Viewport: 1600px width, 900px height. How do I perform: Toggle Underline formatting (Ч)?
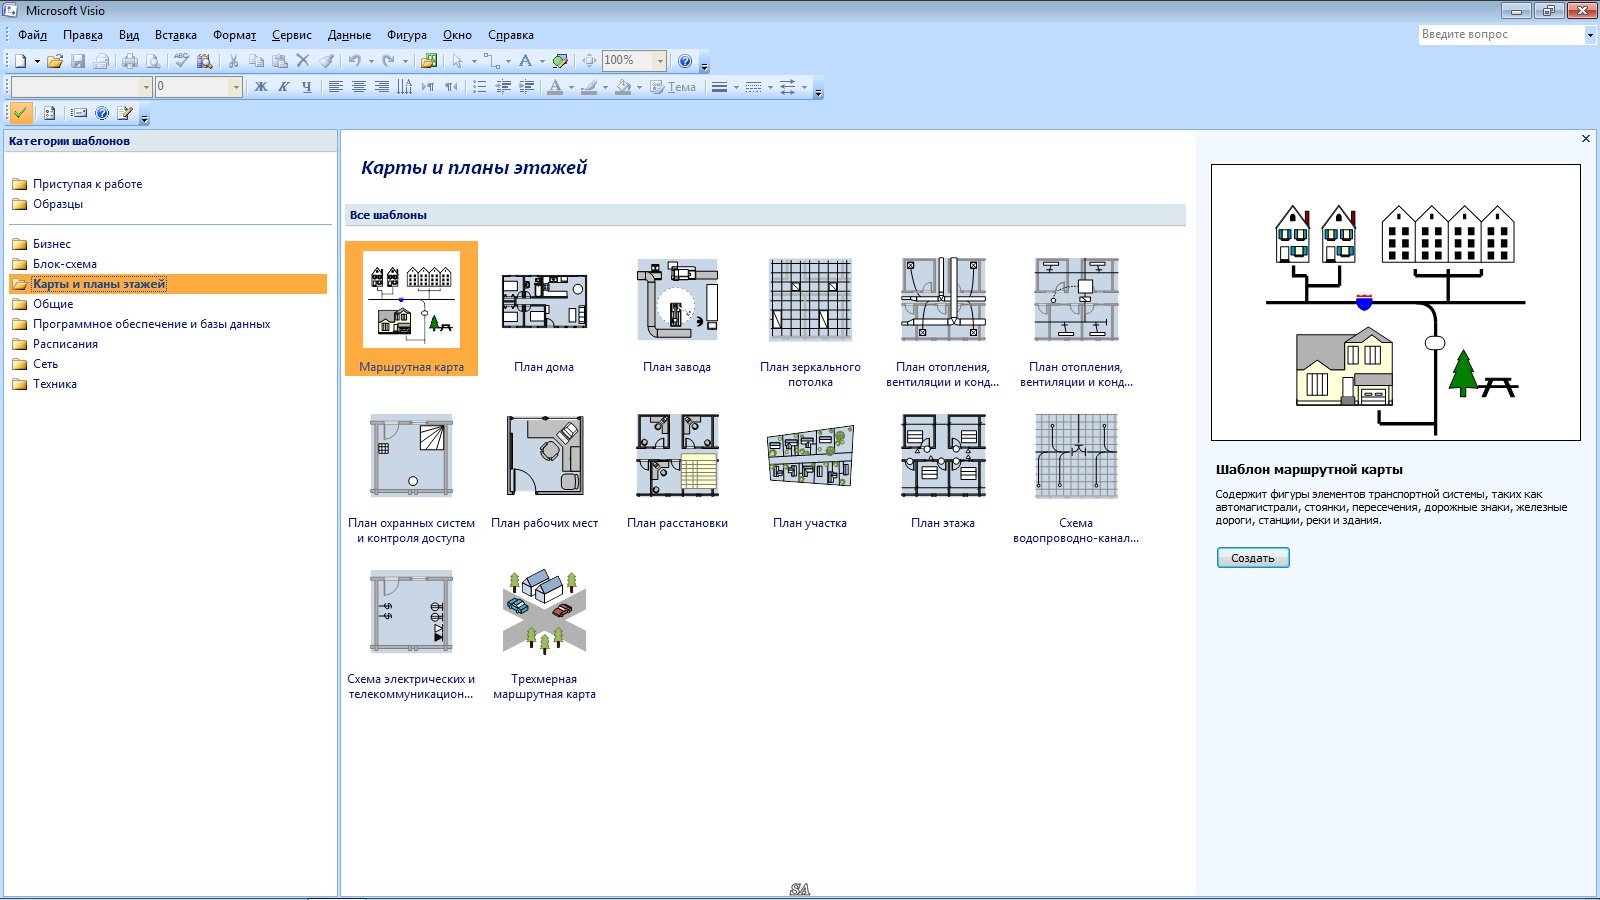tap(307, 87)
